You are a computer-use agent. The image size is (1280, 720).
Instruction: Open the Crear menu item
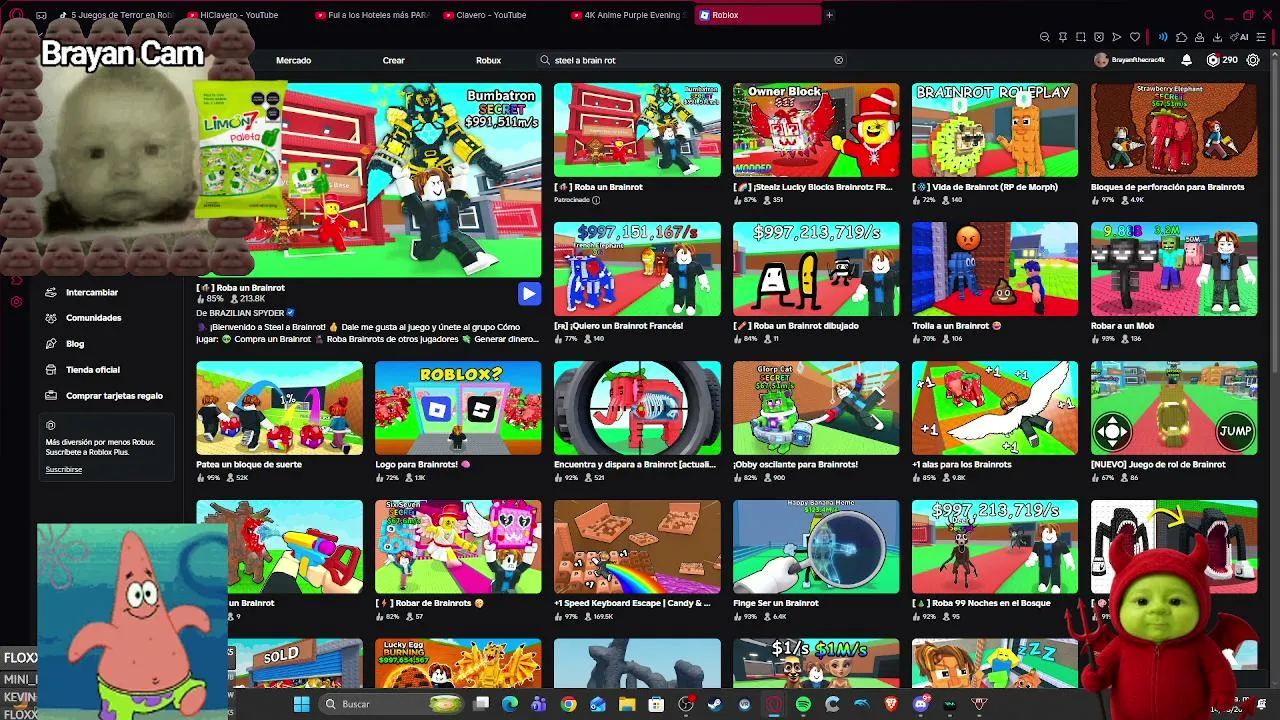pyautogui.click(x=393, y=60)
